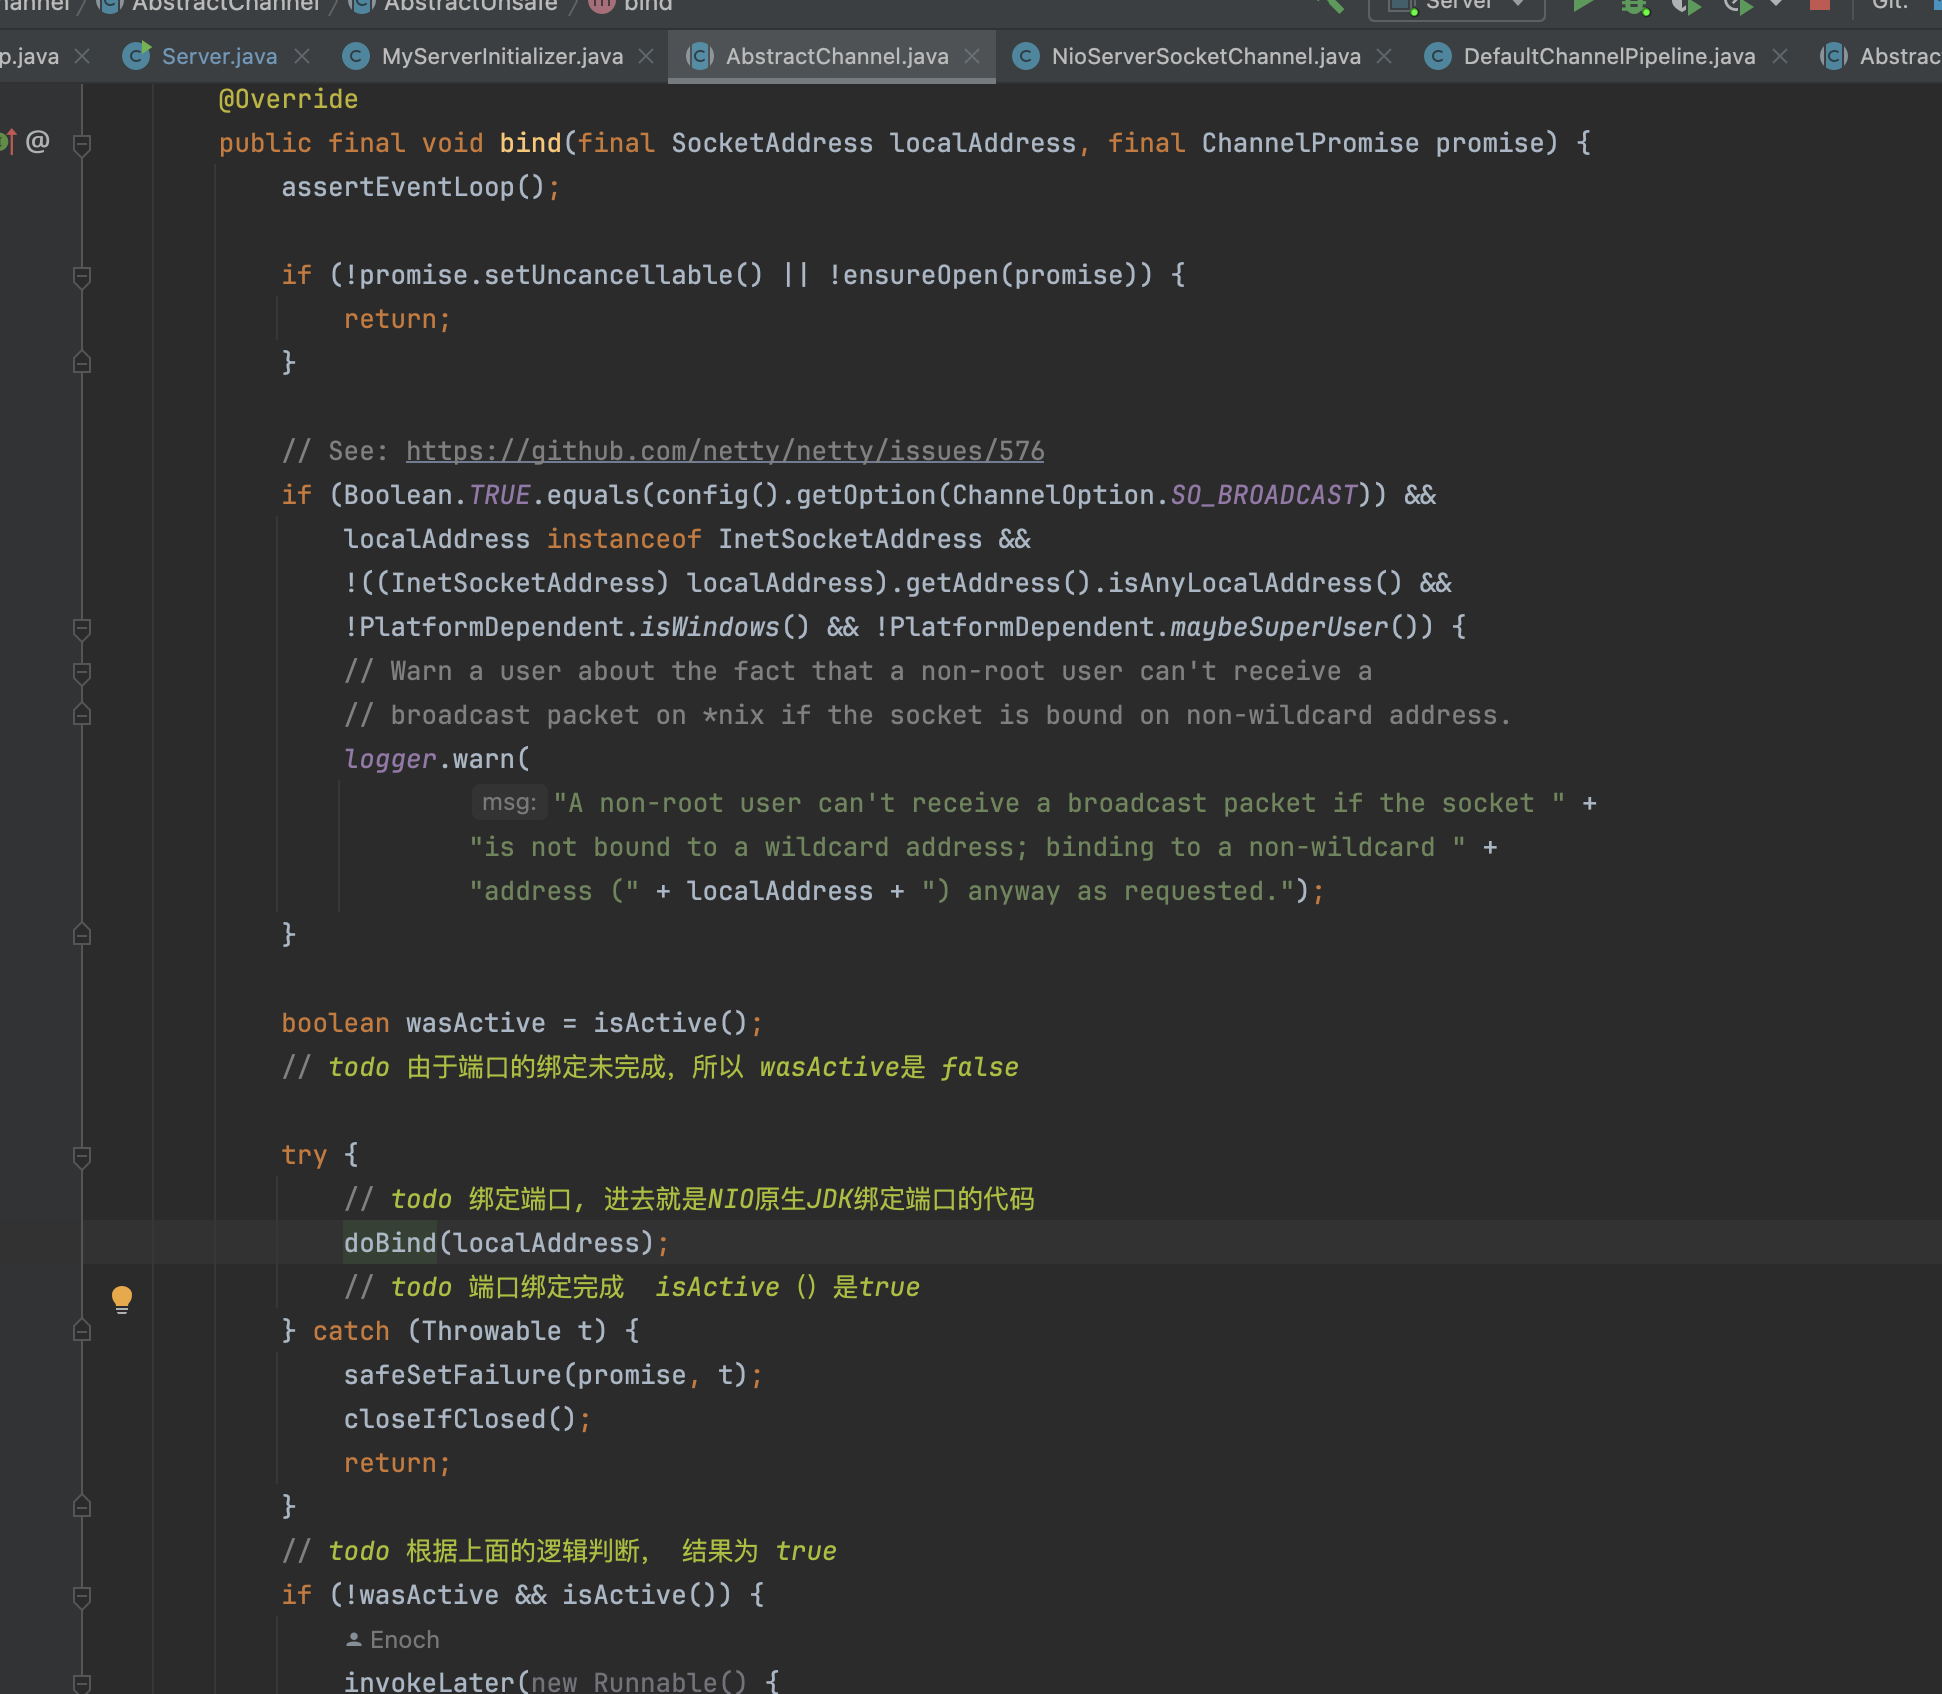Open the yellow lightbulb quick-fix icon
The image size is (1942, 1694).
[122, 1299]
